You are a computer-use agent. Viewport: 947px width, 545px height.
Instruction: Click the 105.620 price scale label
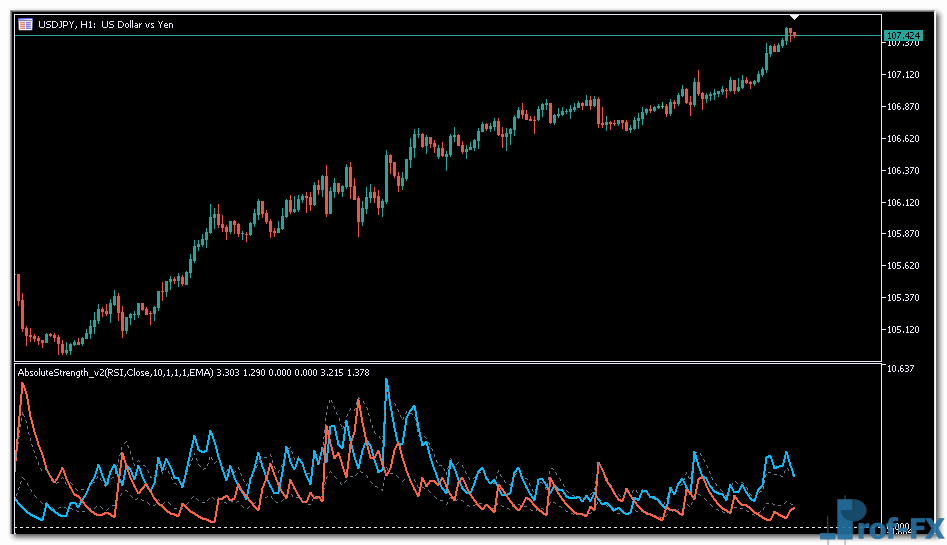(903, 266)
